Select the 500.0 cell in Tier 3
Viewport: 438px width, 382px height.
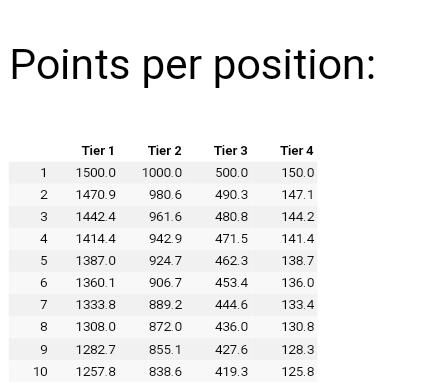(x=232, y=173)
